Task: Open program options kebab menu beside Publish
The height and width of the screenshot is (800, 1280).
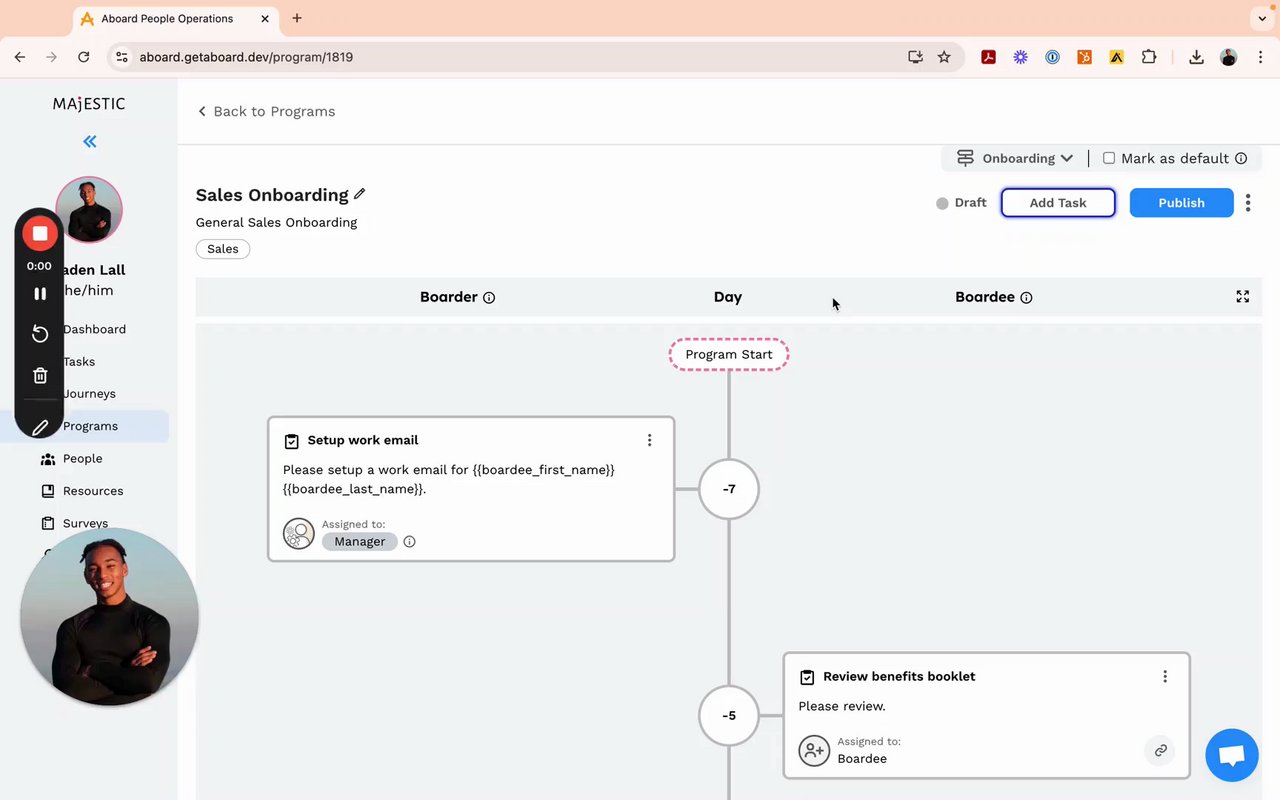Action: [x=1248, y=203]
